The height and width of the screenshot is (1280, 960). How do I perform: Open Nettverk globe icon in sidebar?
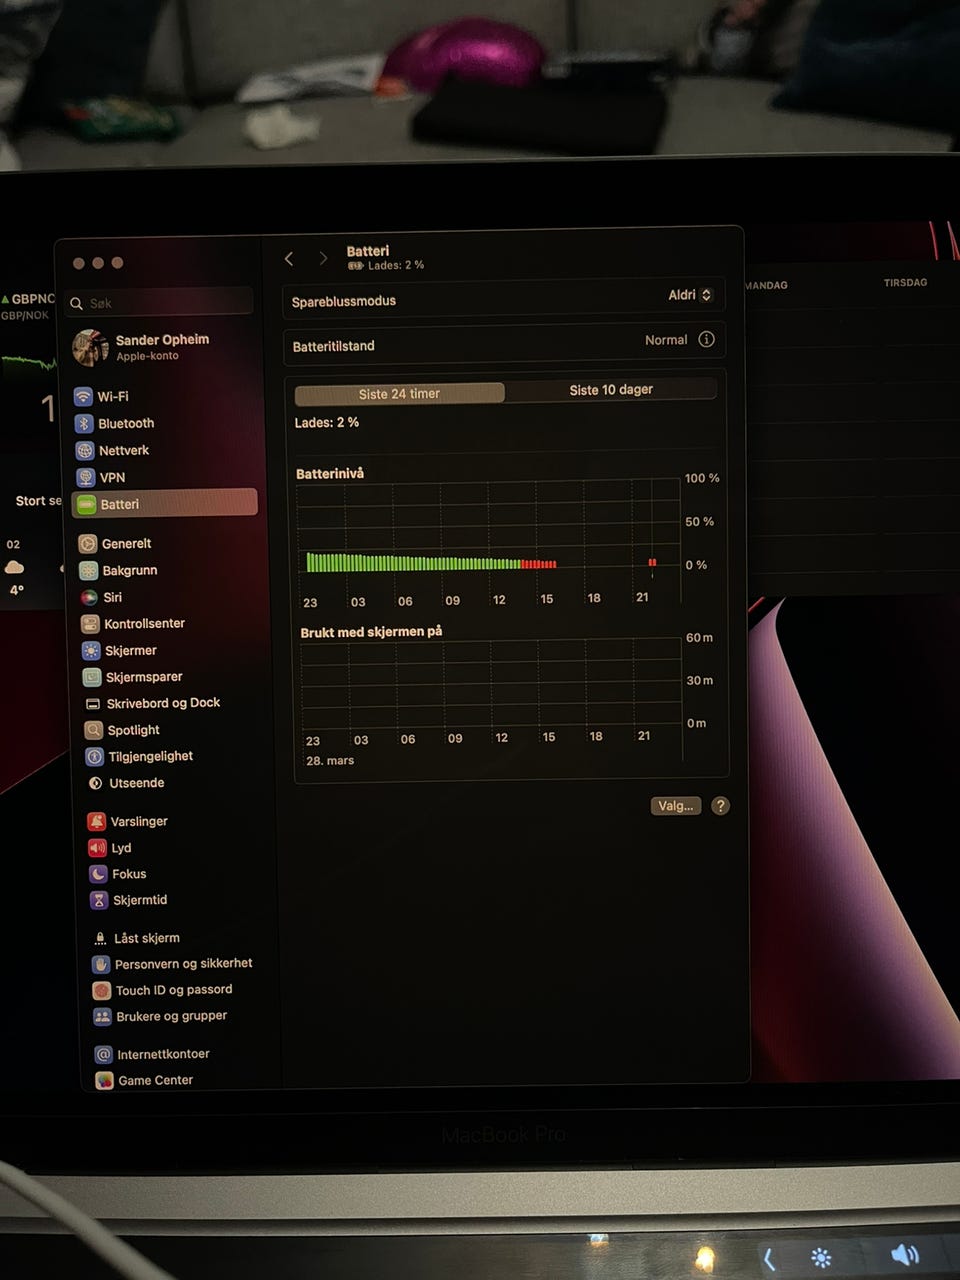pyautogui.click(x=85, y=450)
